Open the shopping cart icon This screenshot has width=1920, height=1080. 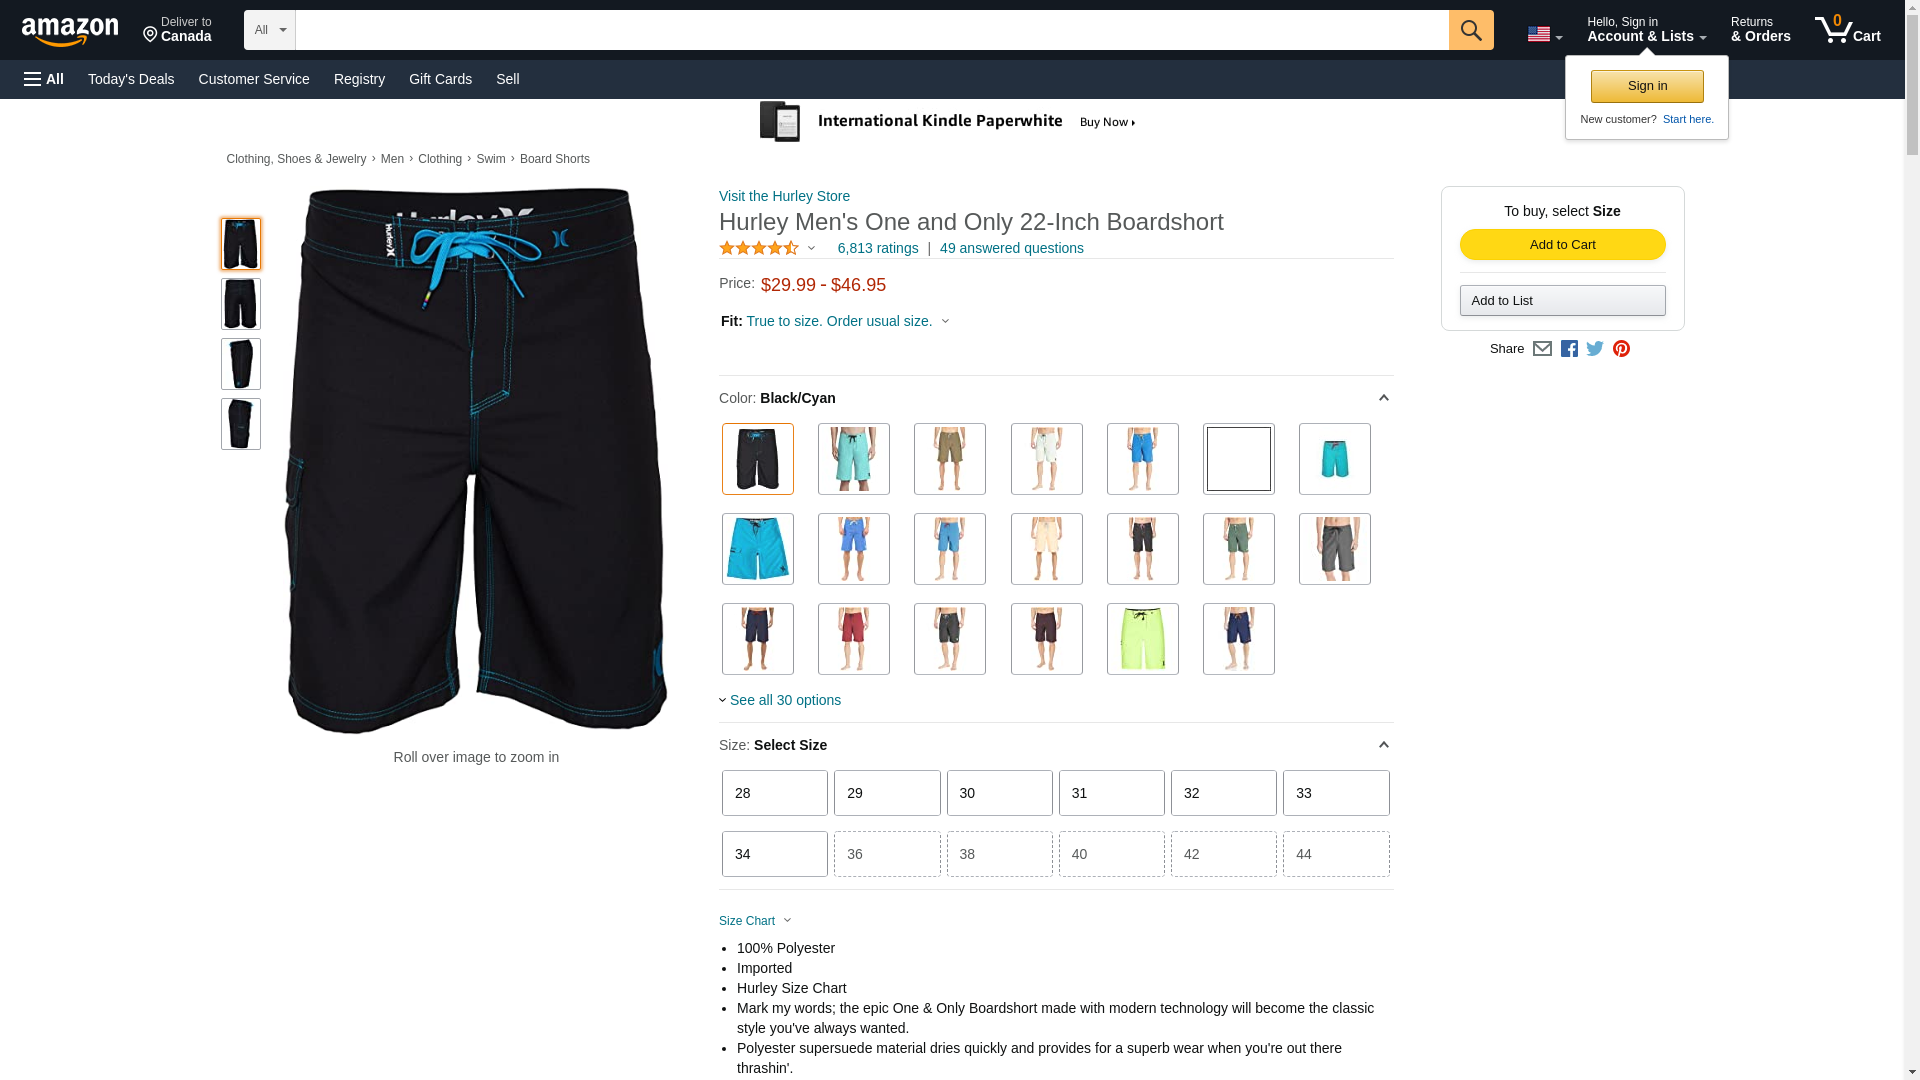(x=1847, y=30)
